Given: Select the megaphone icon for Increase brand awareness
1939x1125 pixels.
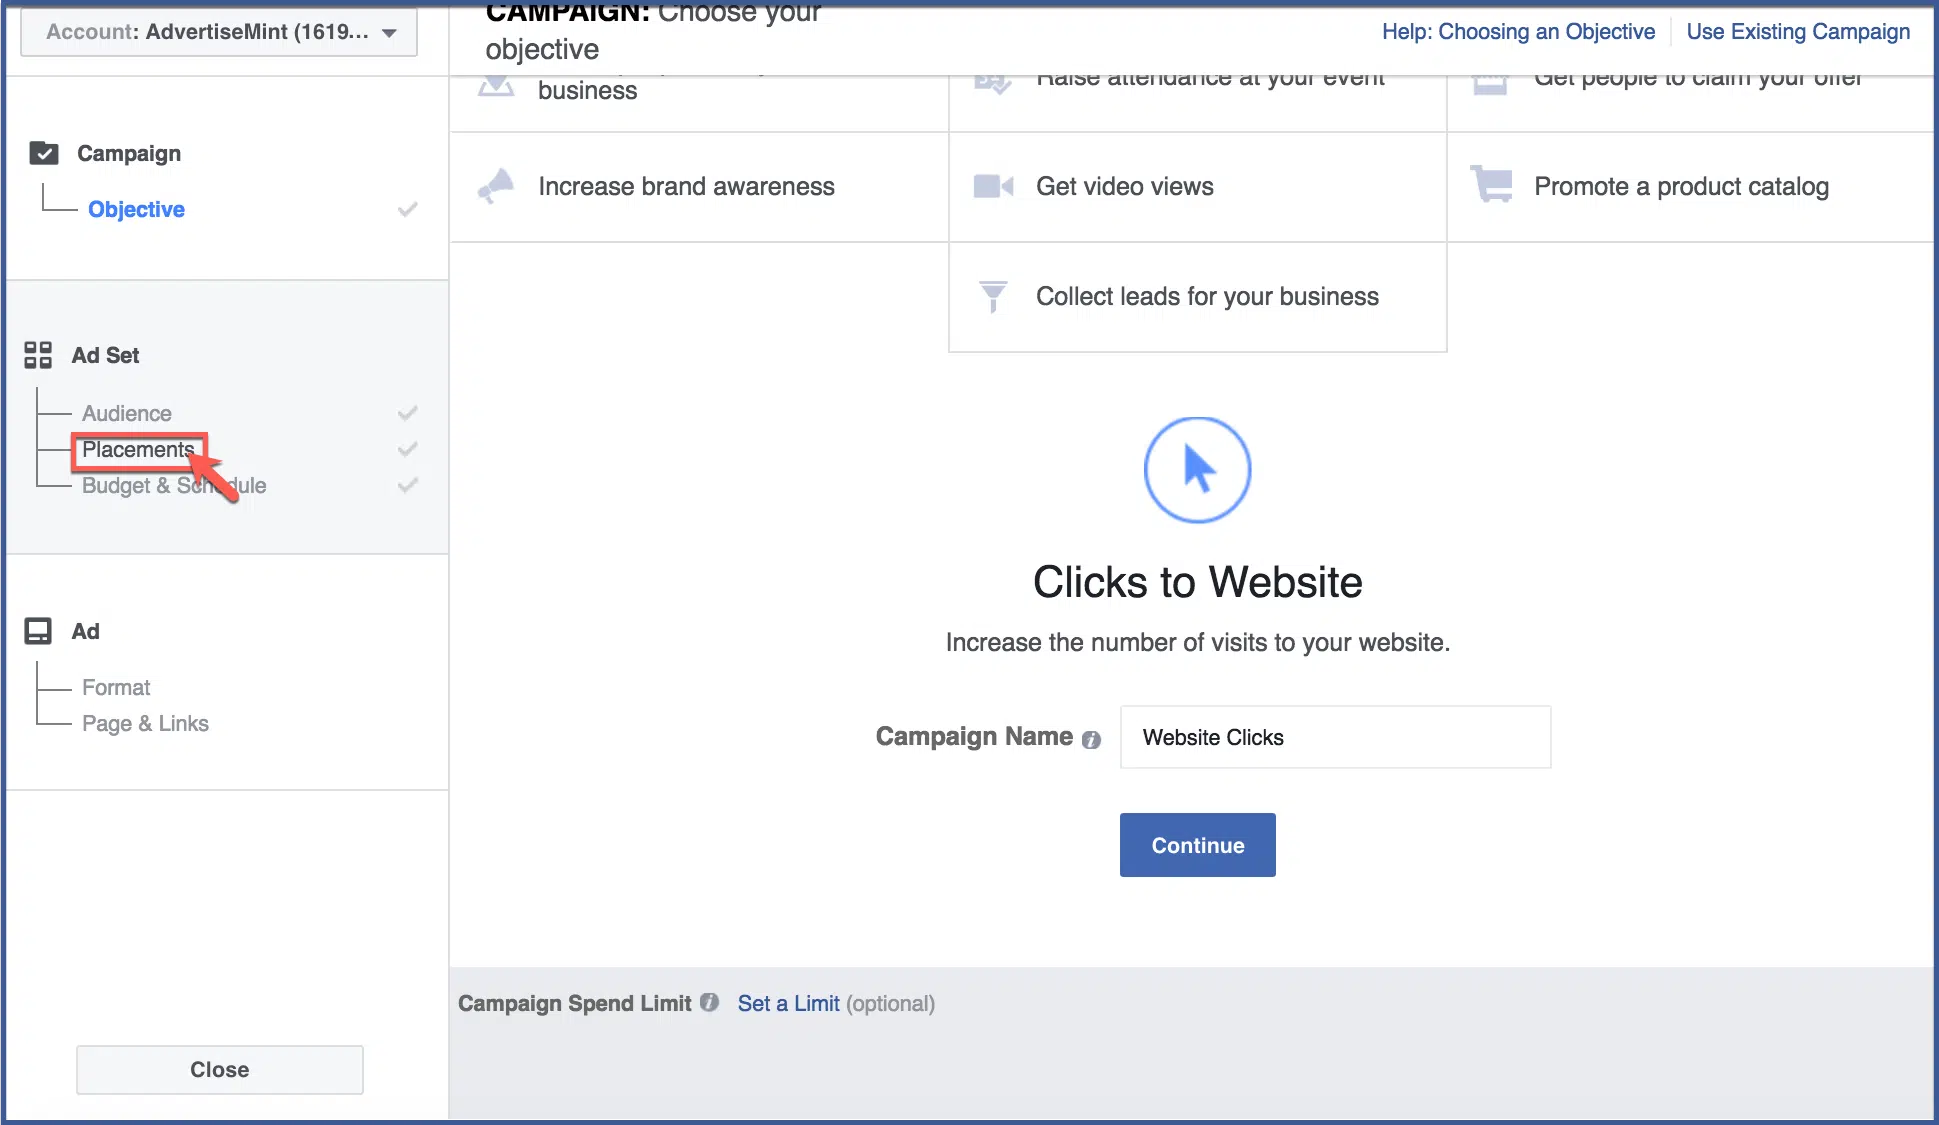Looking at the screenshot, I should pos(495,186).
